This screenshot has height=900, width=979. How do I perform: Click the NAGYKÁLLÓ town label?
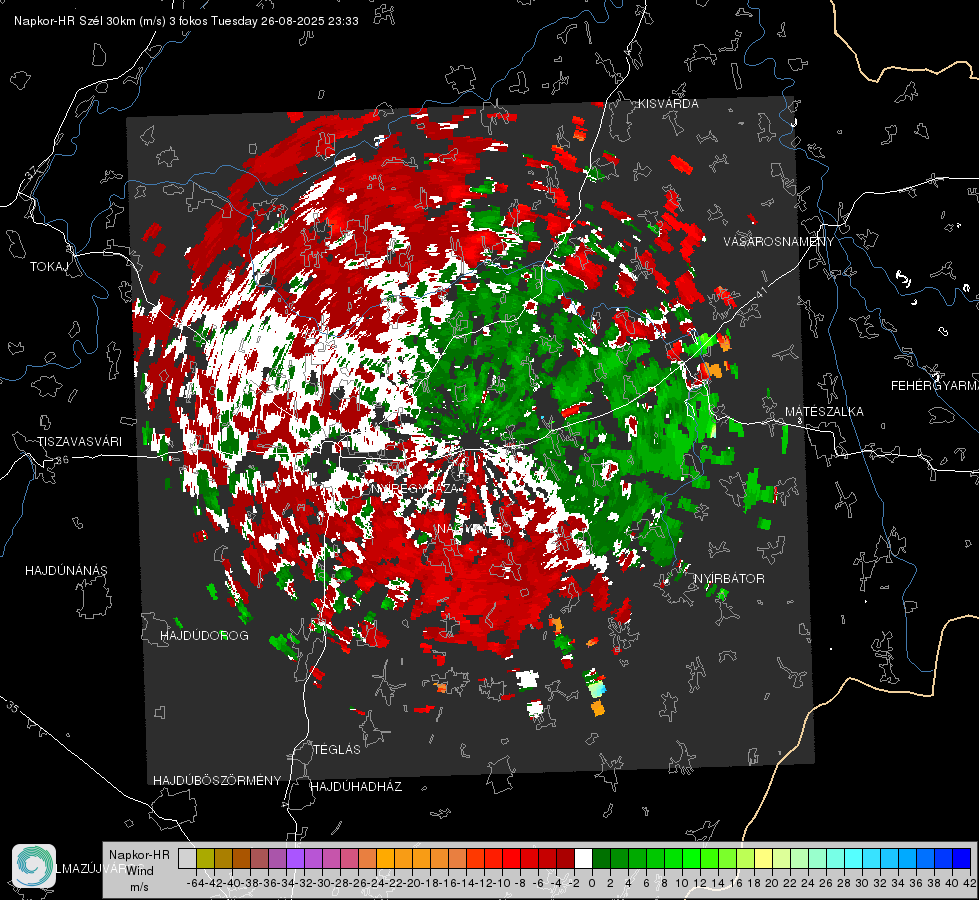tap(473, 529)
